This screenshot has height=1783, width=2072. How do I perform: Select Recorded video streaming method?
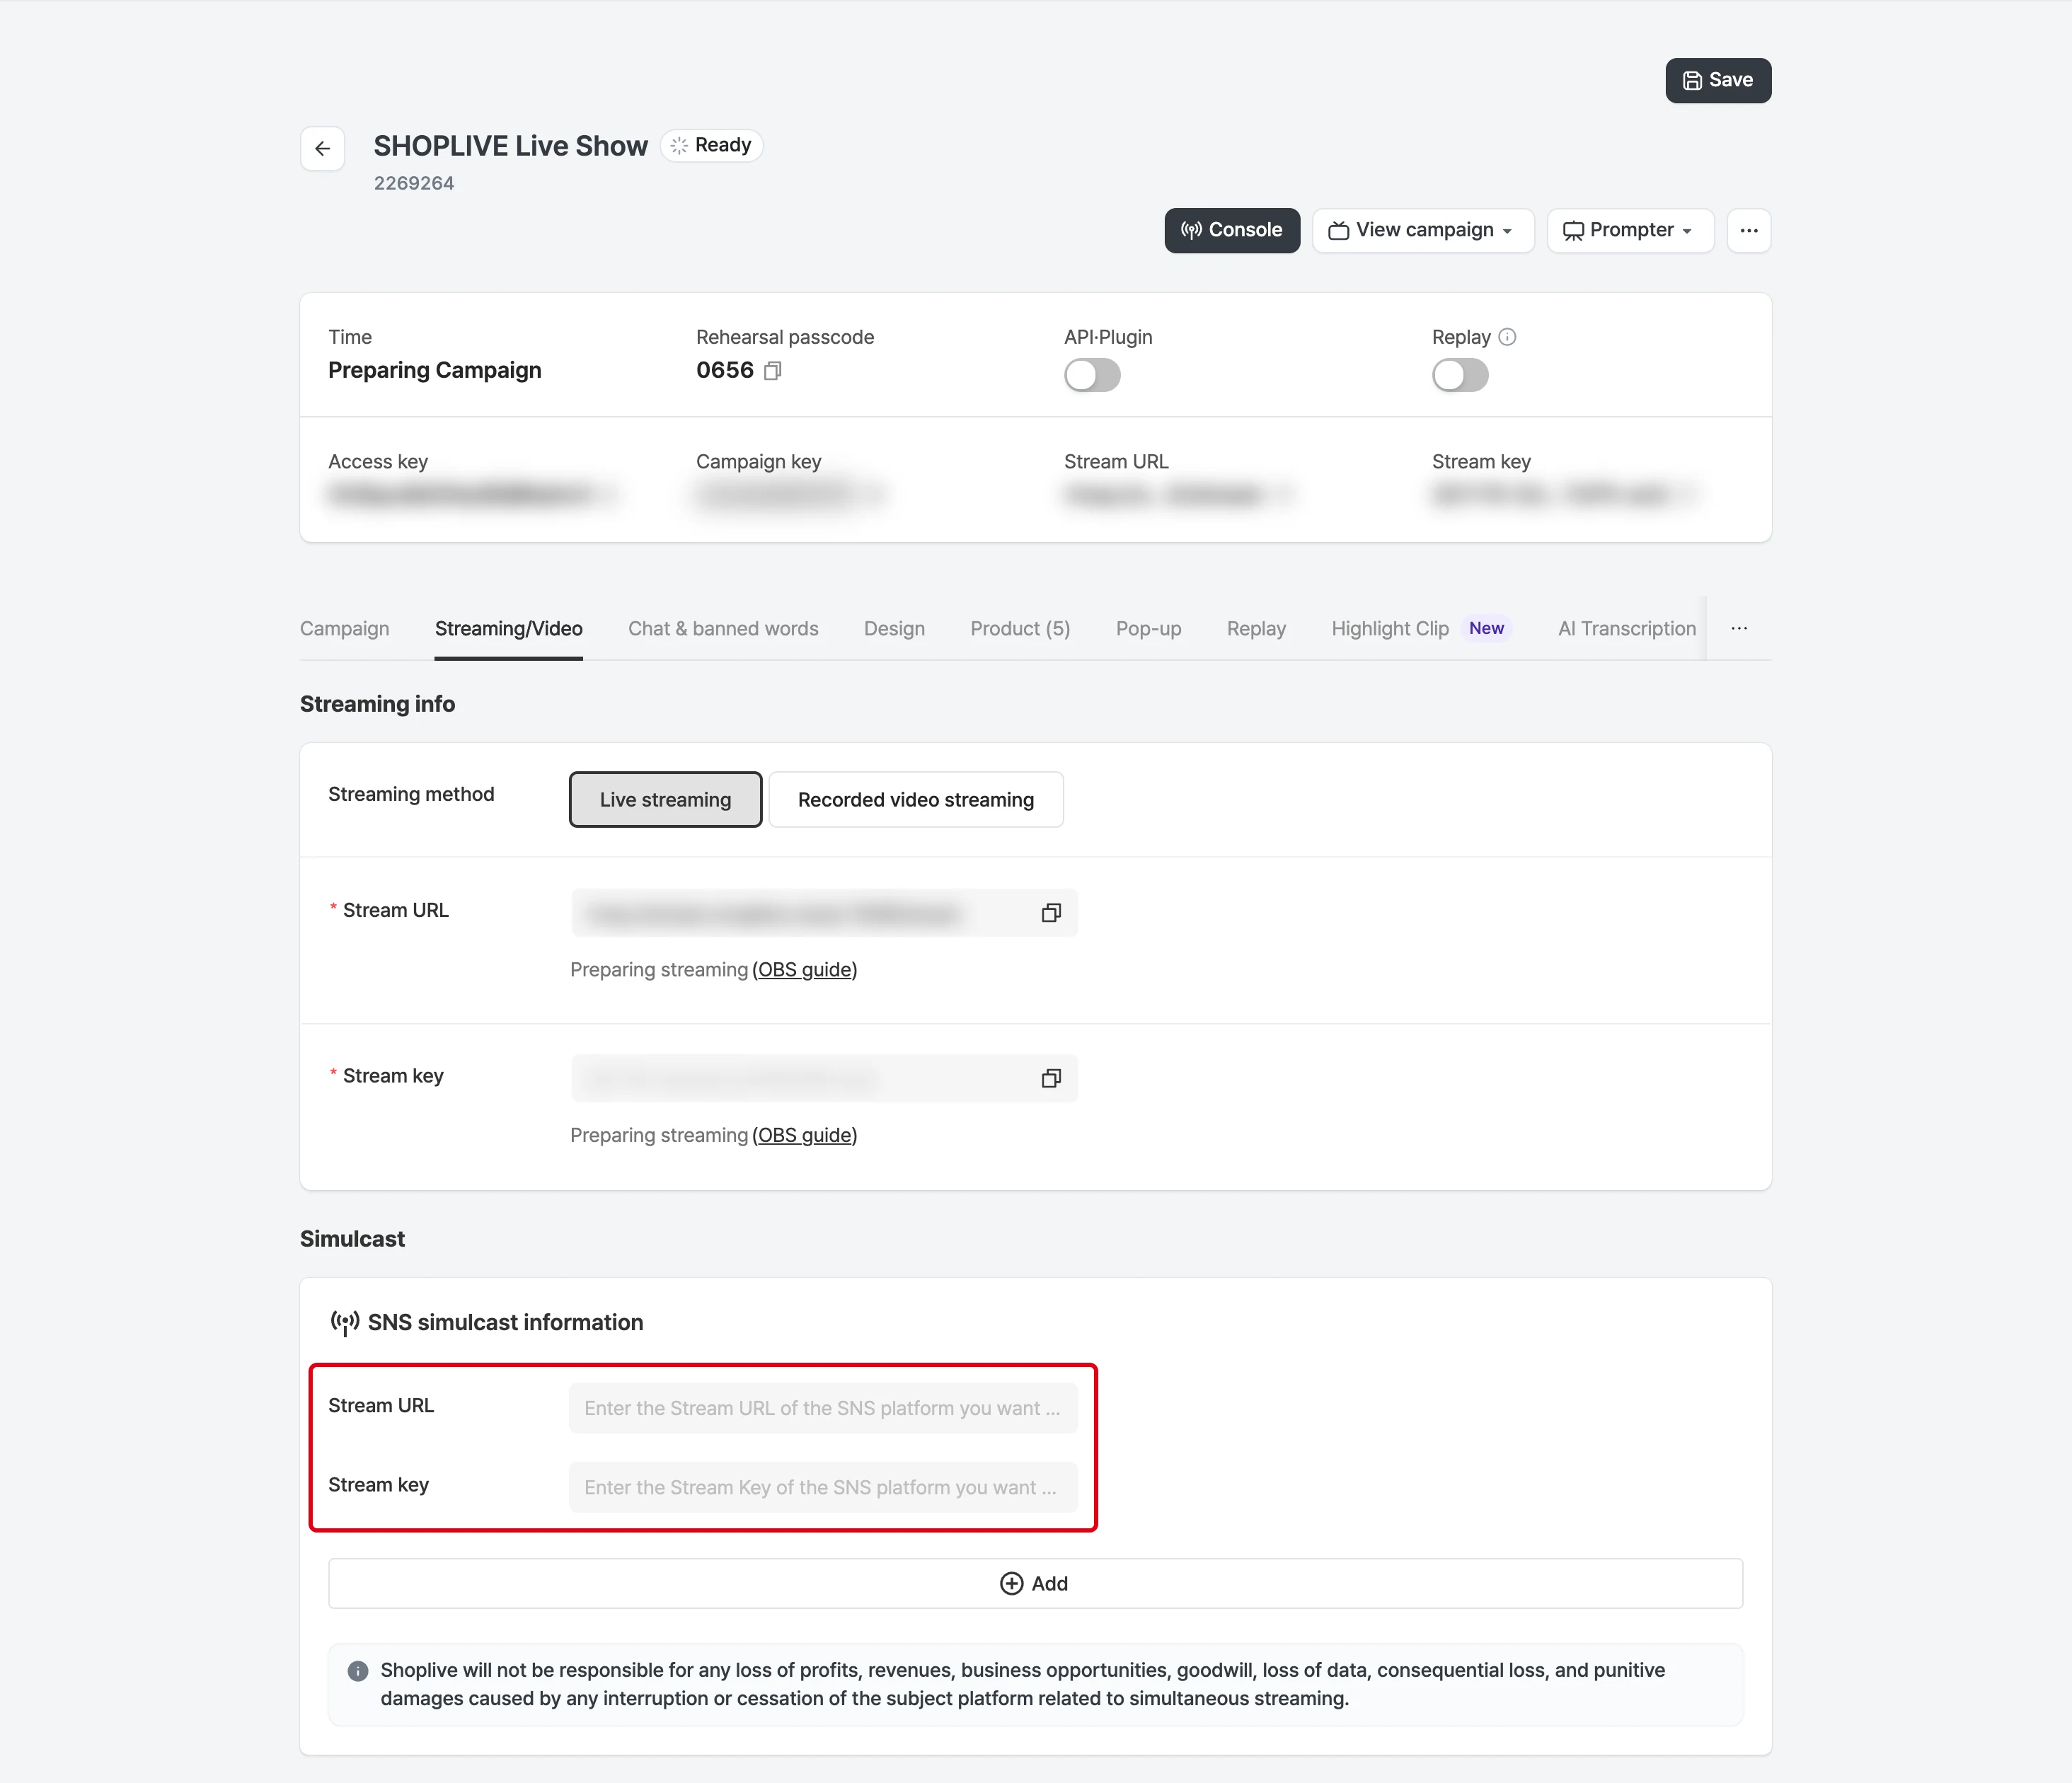pyautogui.click(x=915, y=800)
